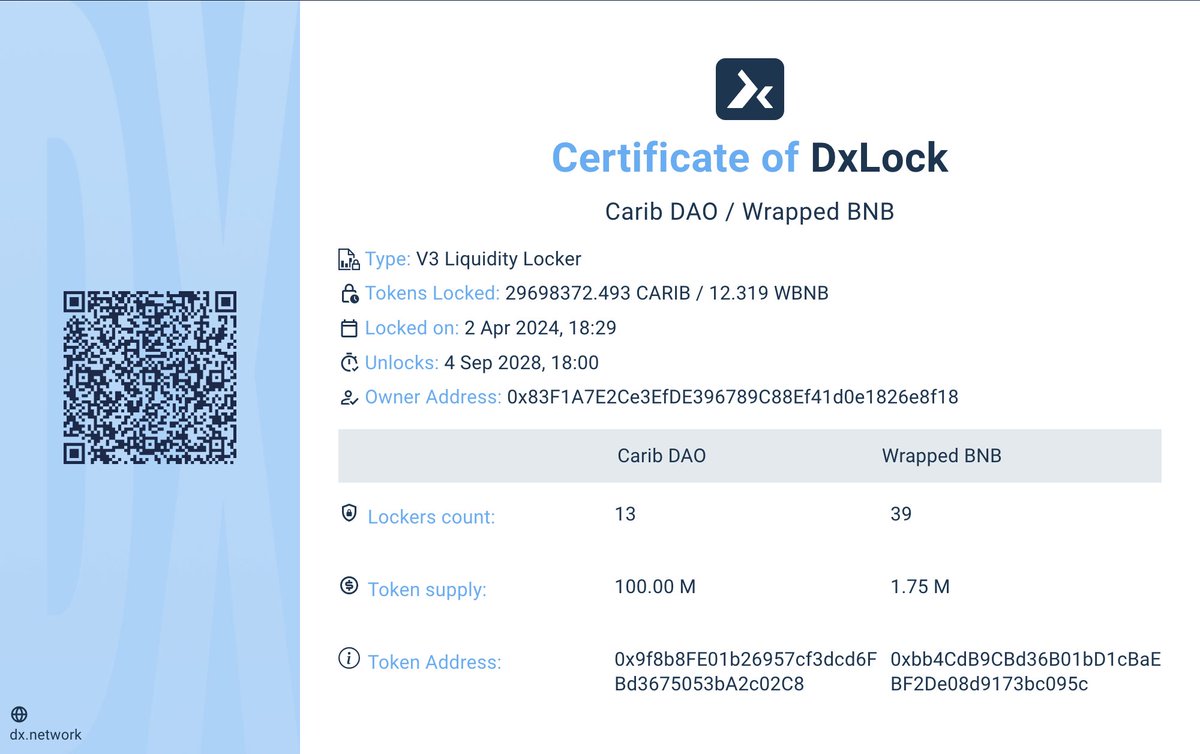1200x754 pixels.
Task: Click the Owner Address label
Action: click(433, 397)
